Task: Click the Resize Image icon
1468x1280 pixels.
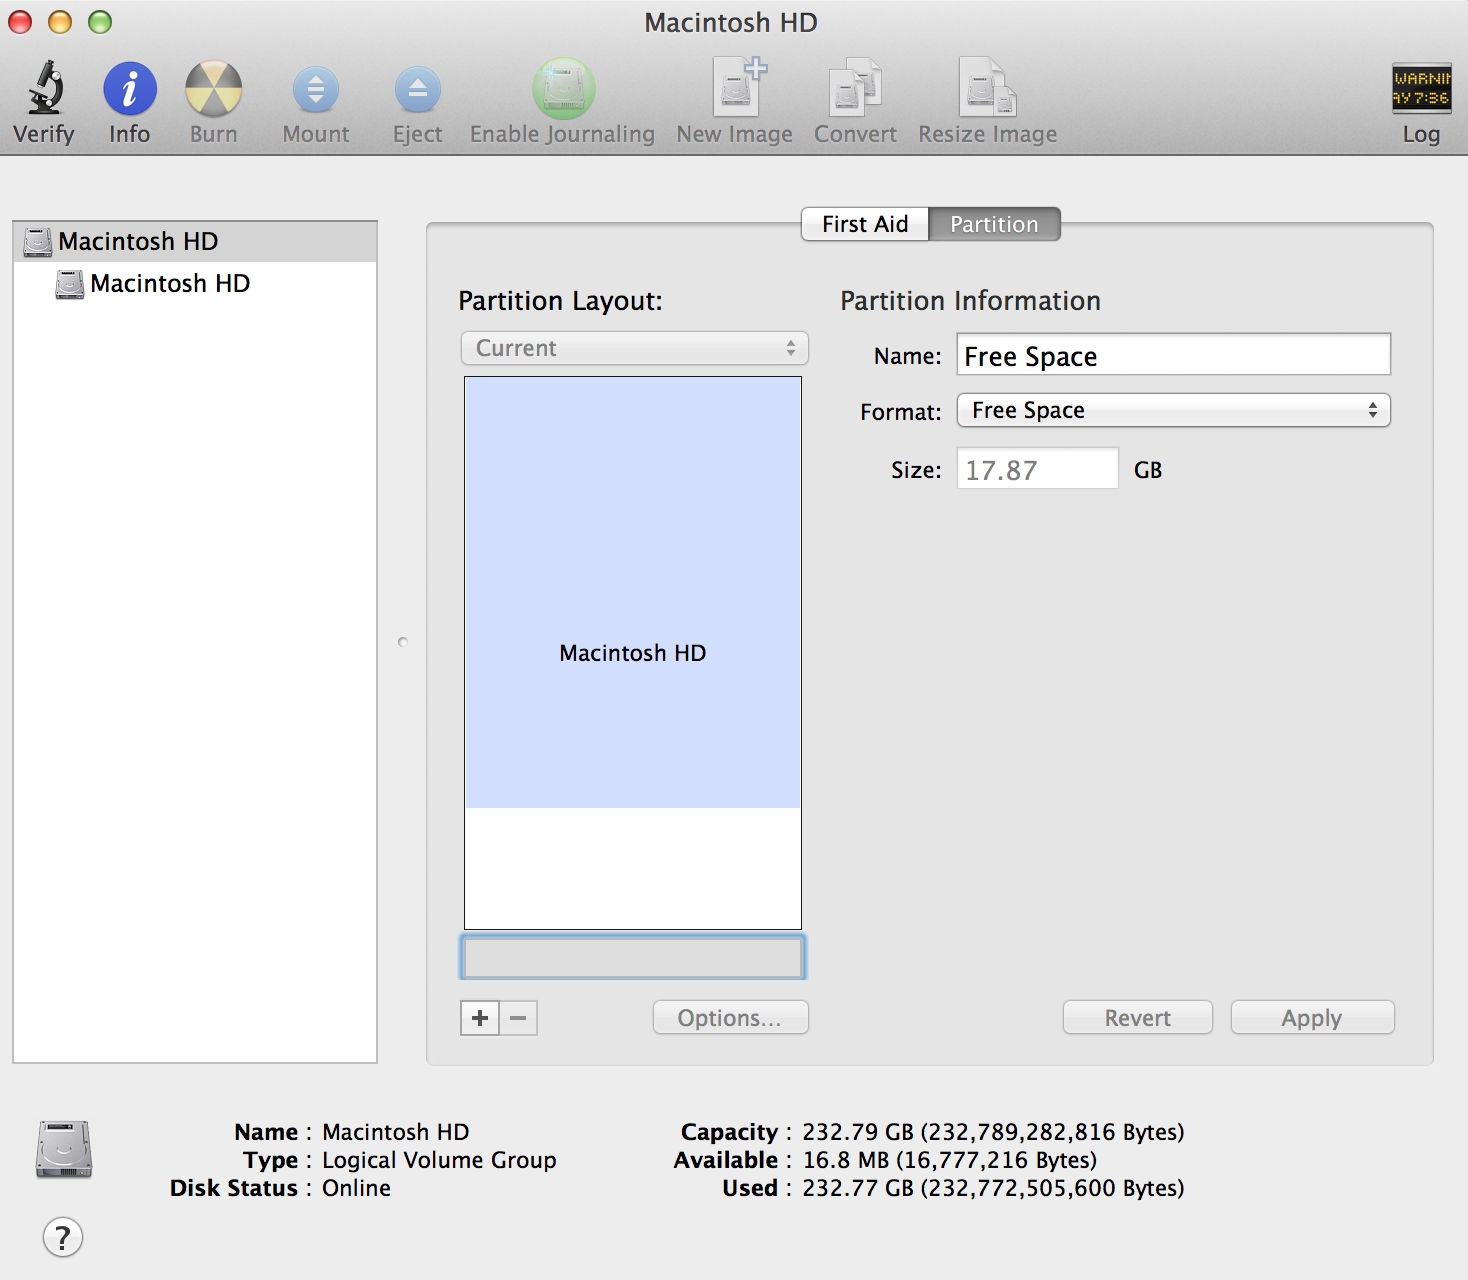Action: (x=987, y=88)
